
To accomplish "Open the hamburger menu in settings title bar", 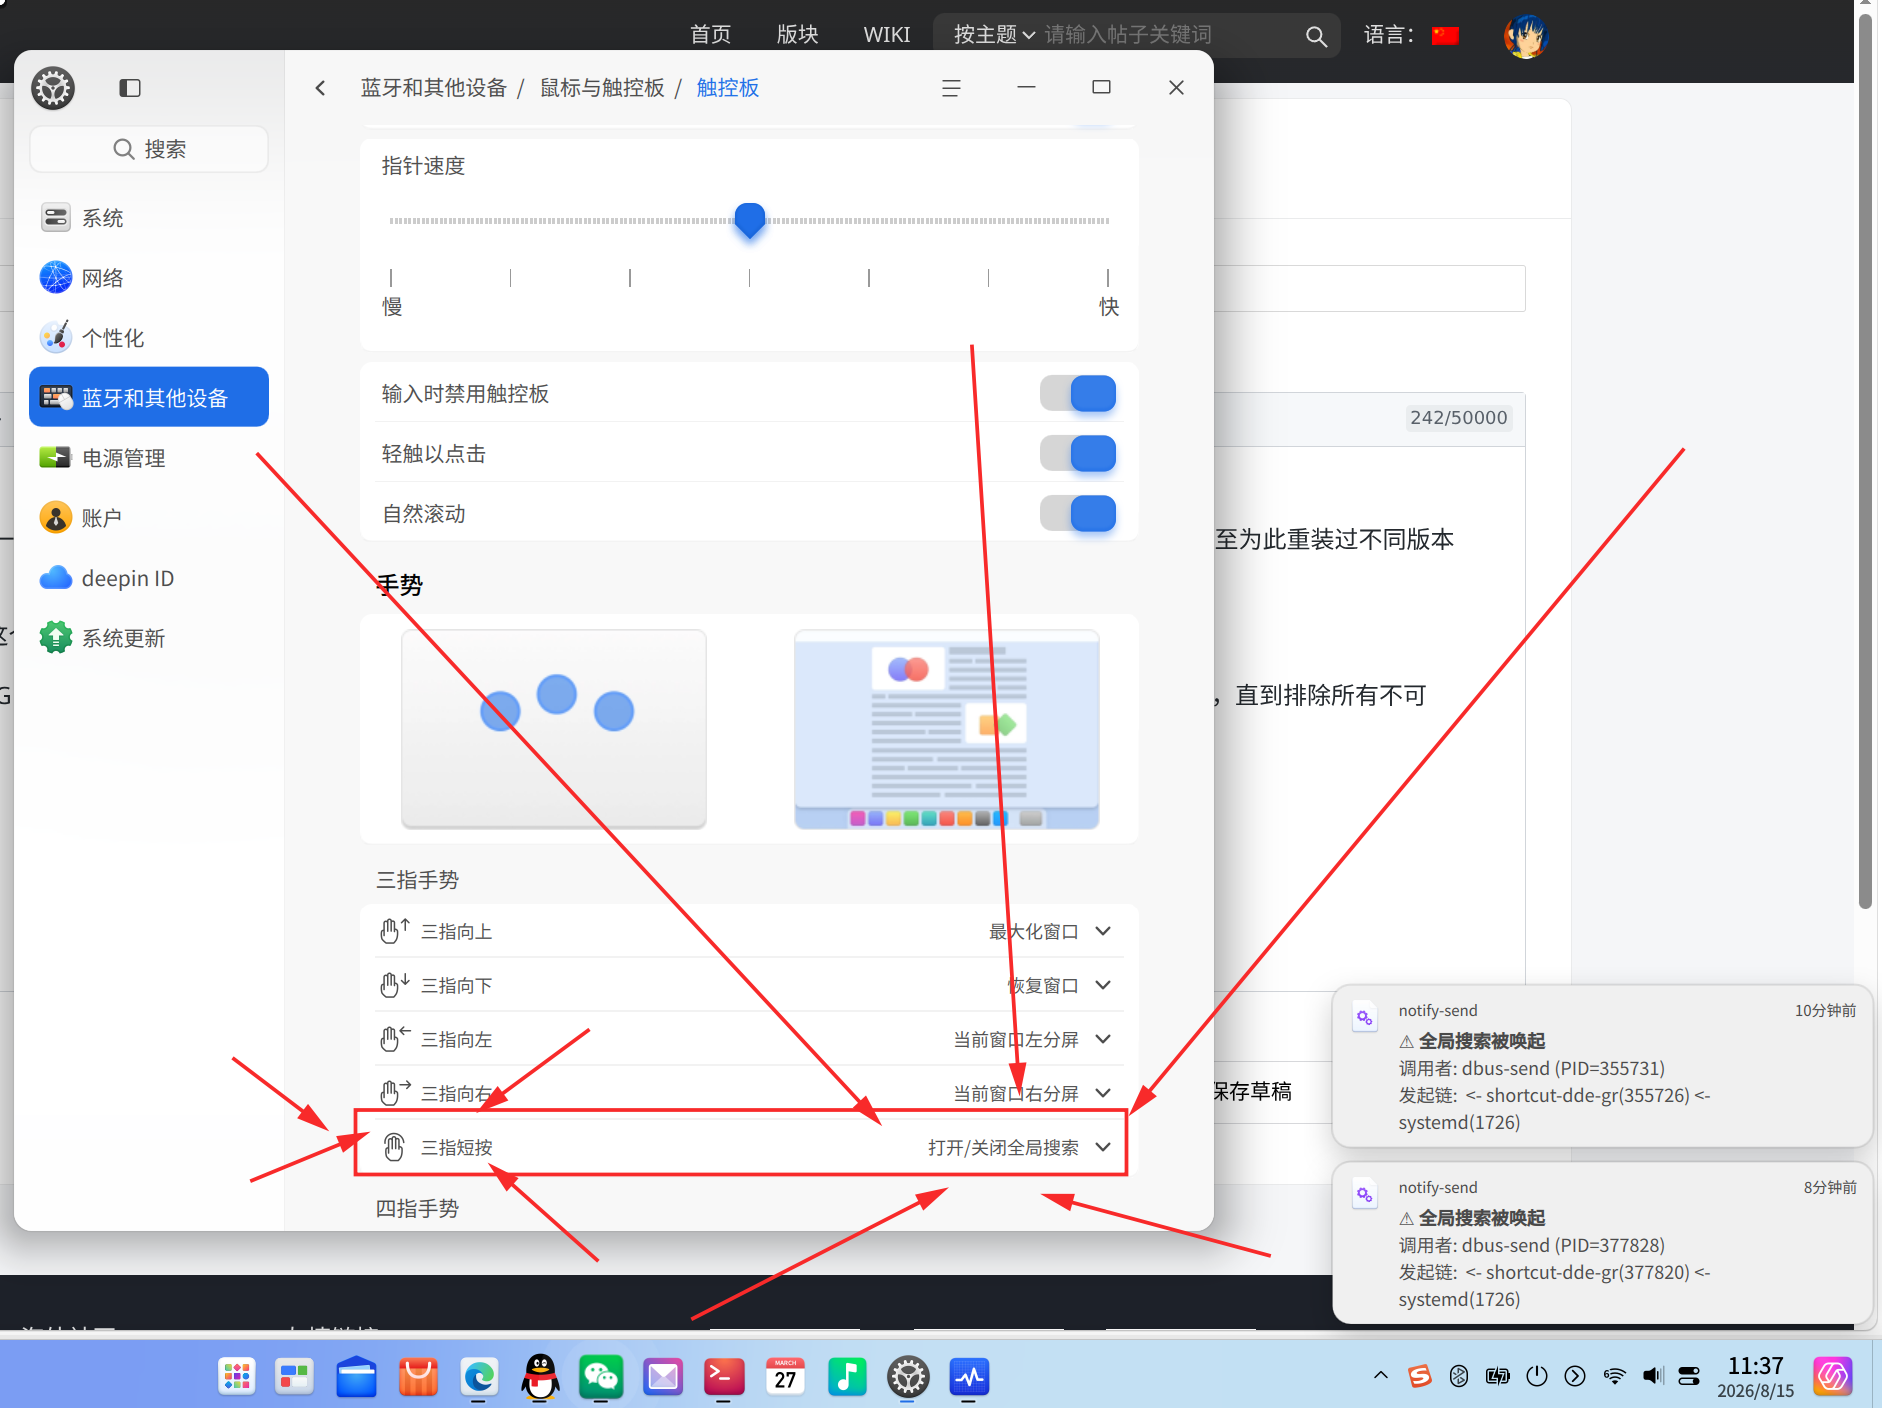I will pyautogui.click(x=951, y=88).
